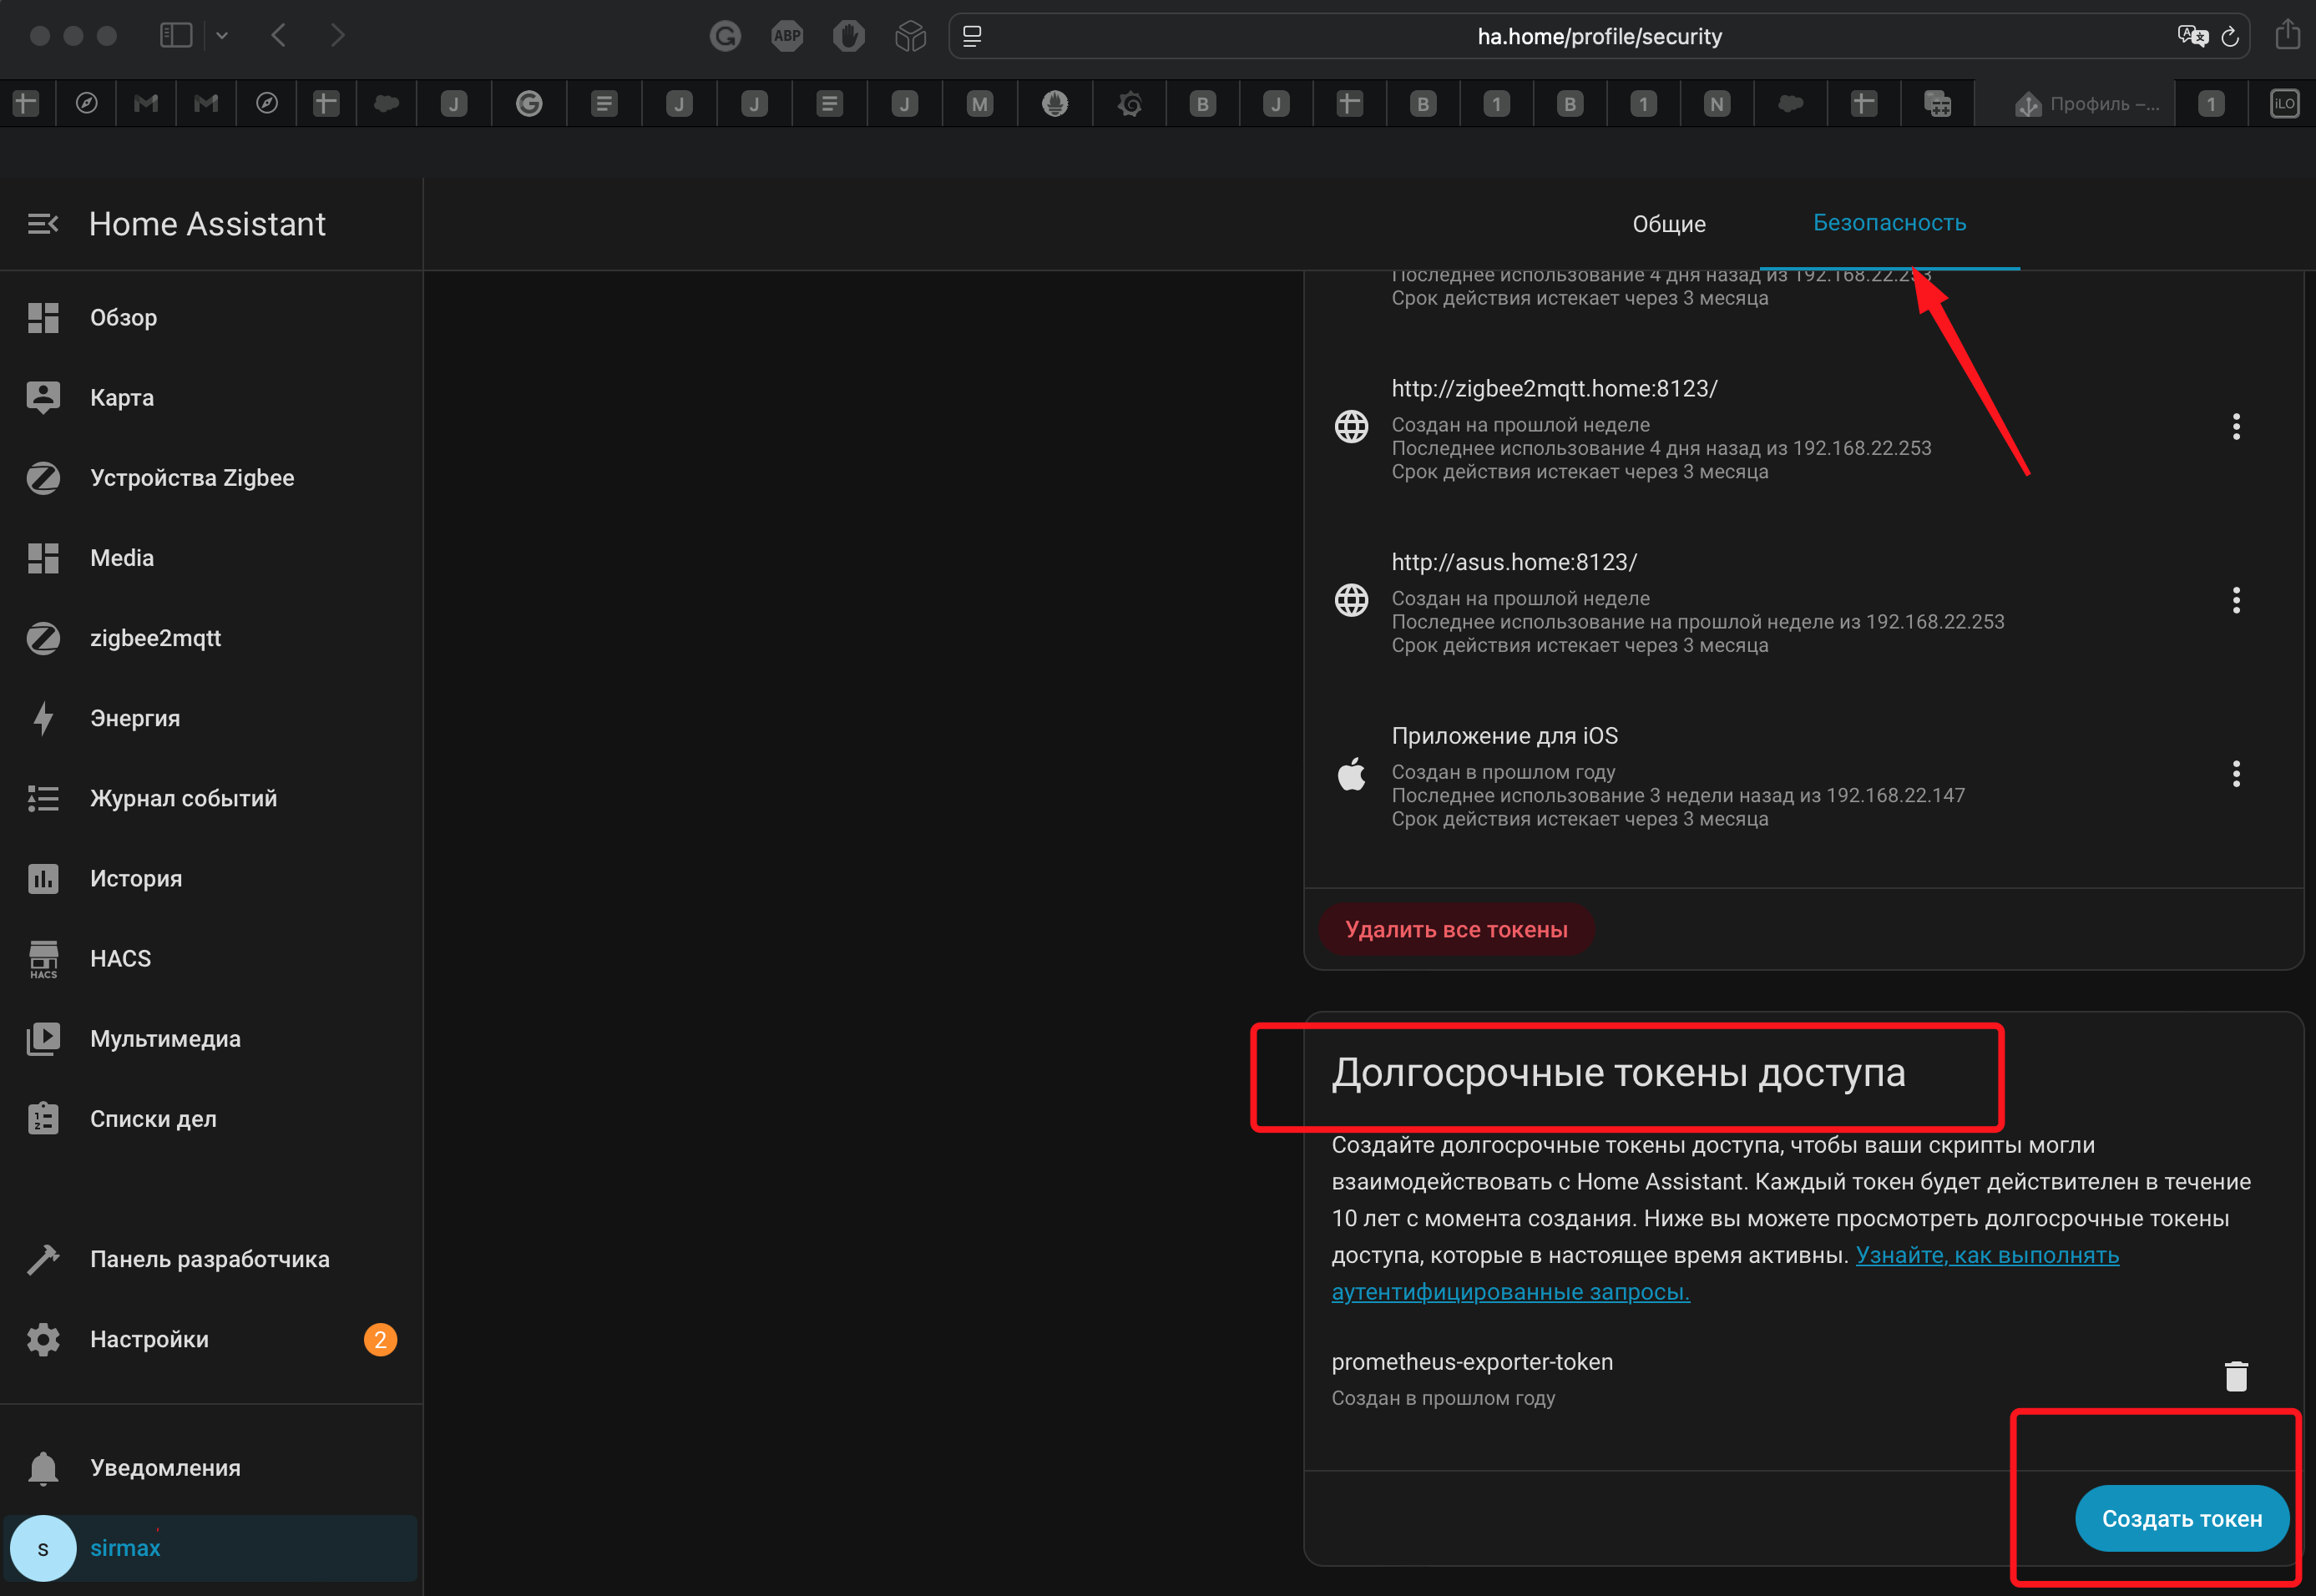This screenshot has width=2316, height=1596.
Task: Click the Списки дел to-do icon
Action: (x=43, y=1118)
